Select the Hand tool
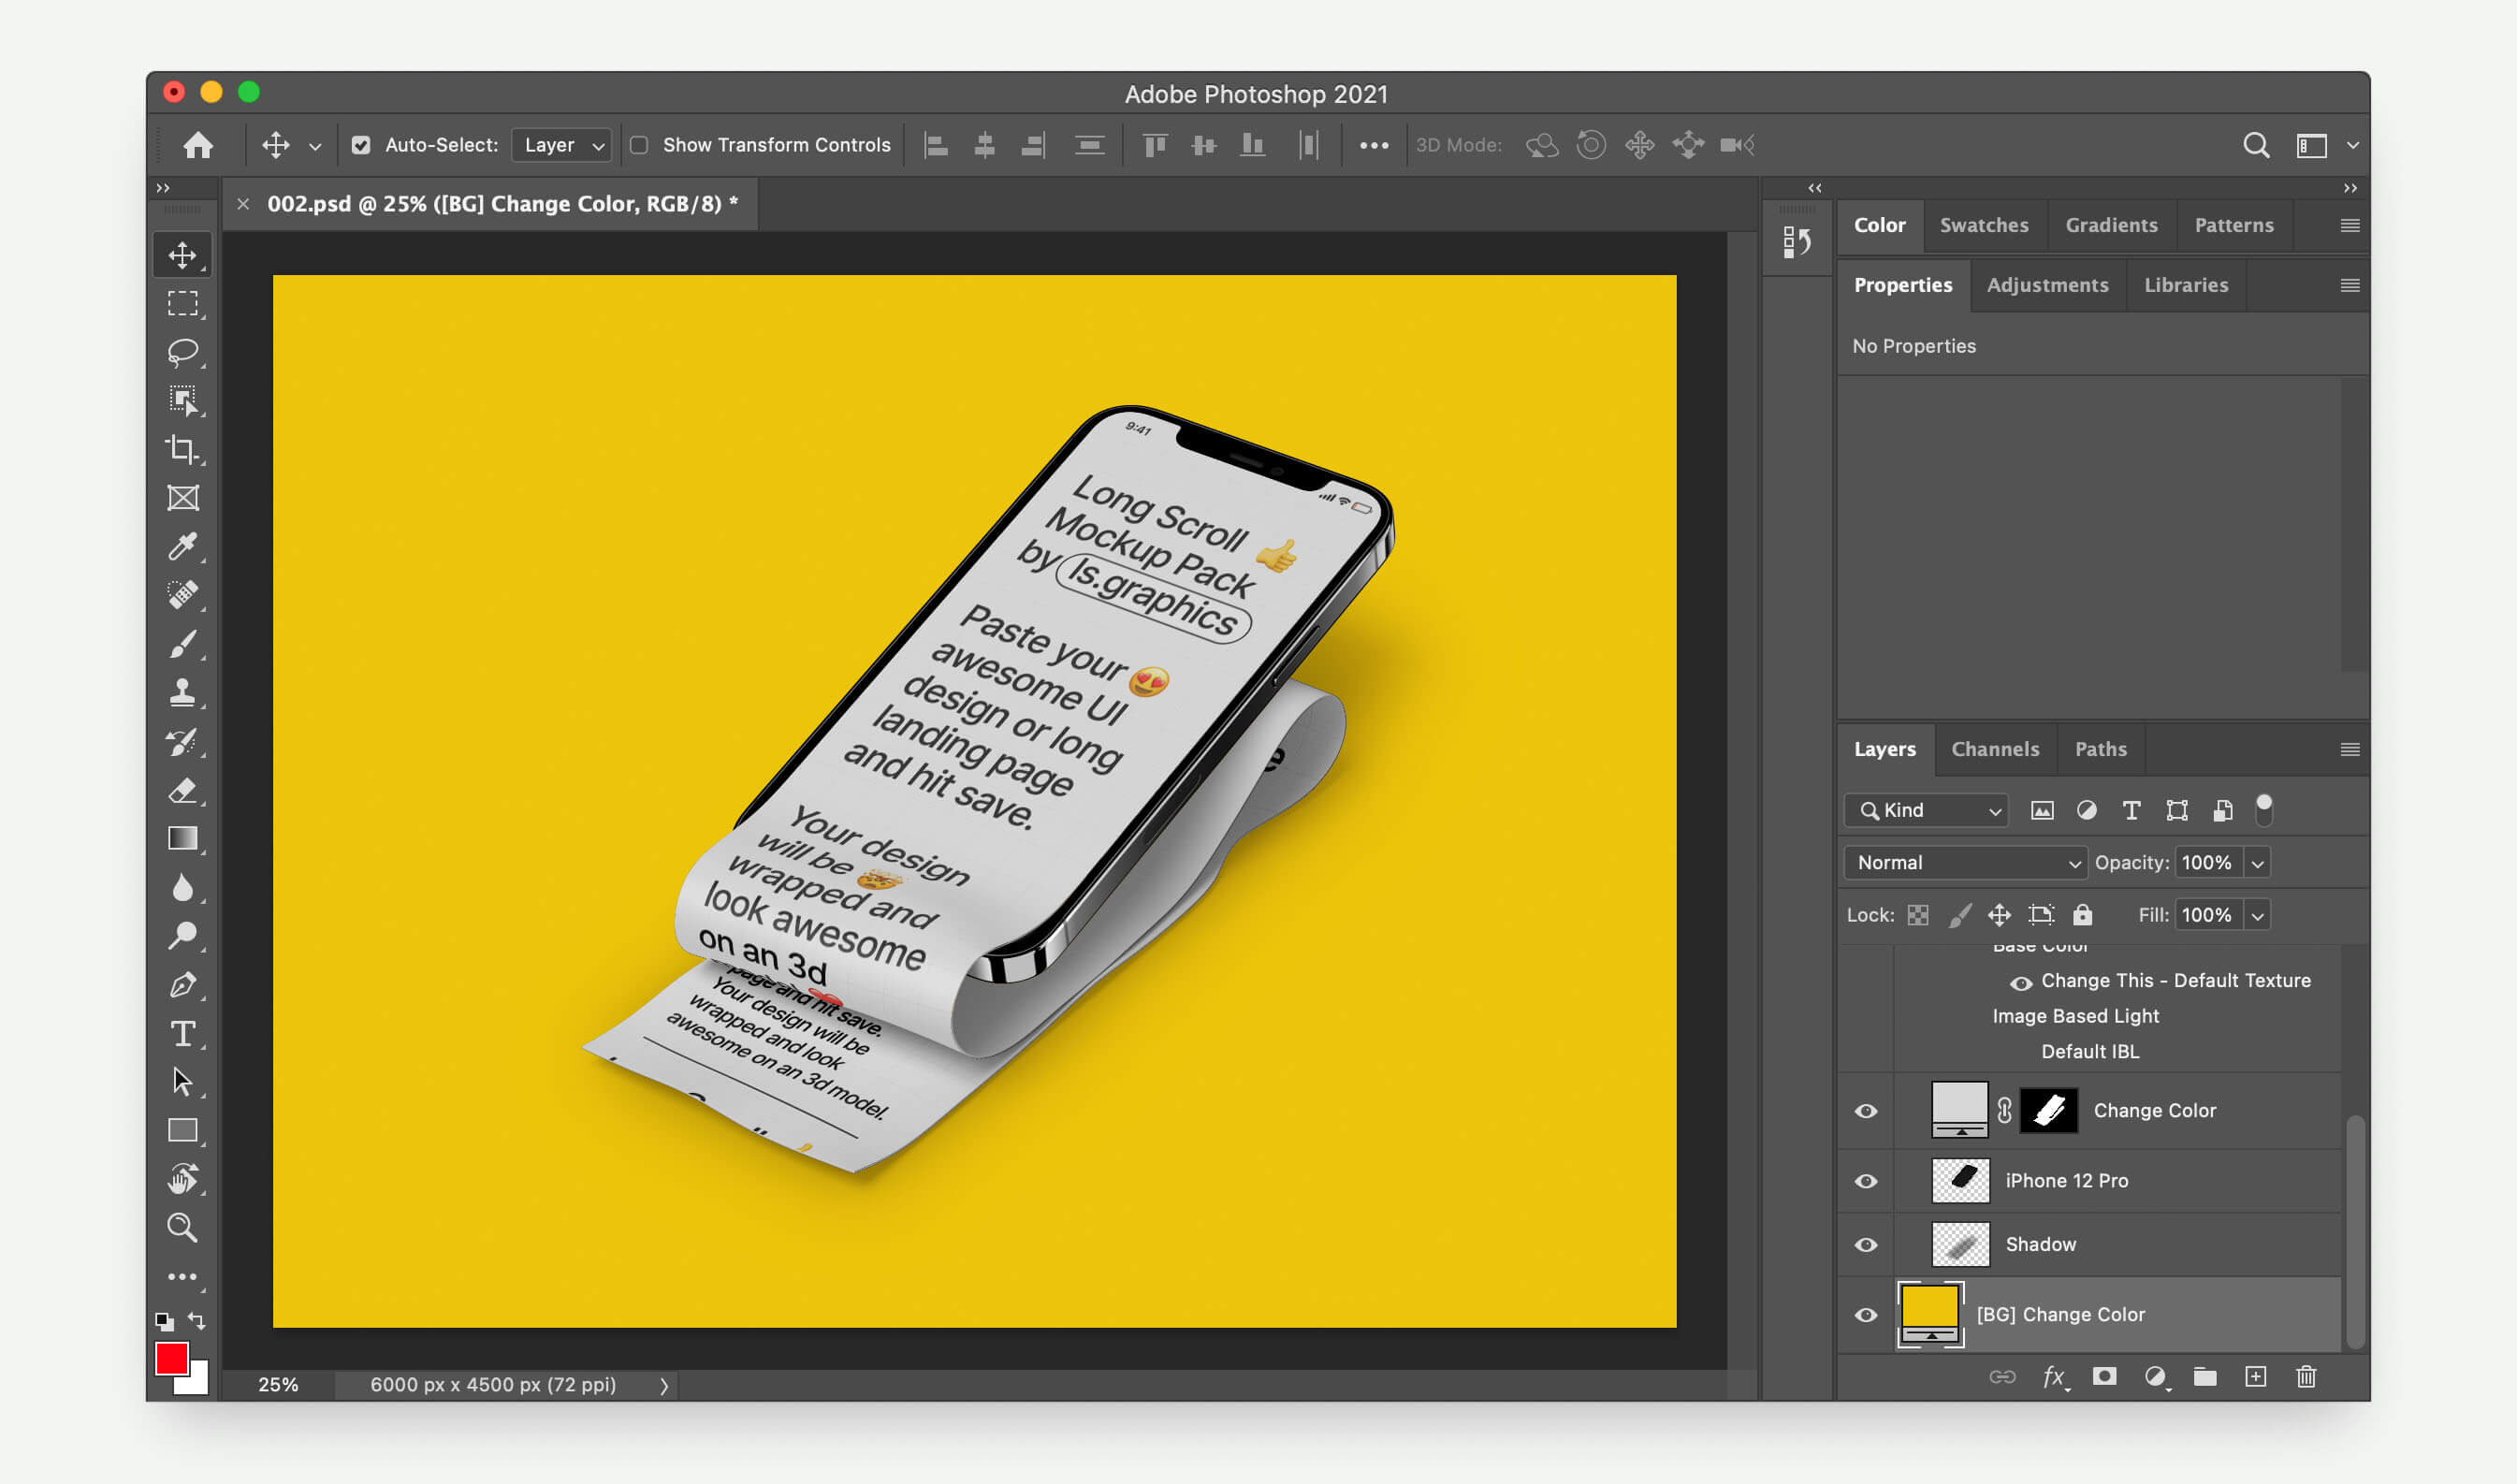 182,1179
